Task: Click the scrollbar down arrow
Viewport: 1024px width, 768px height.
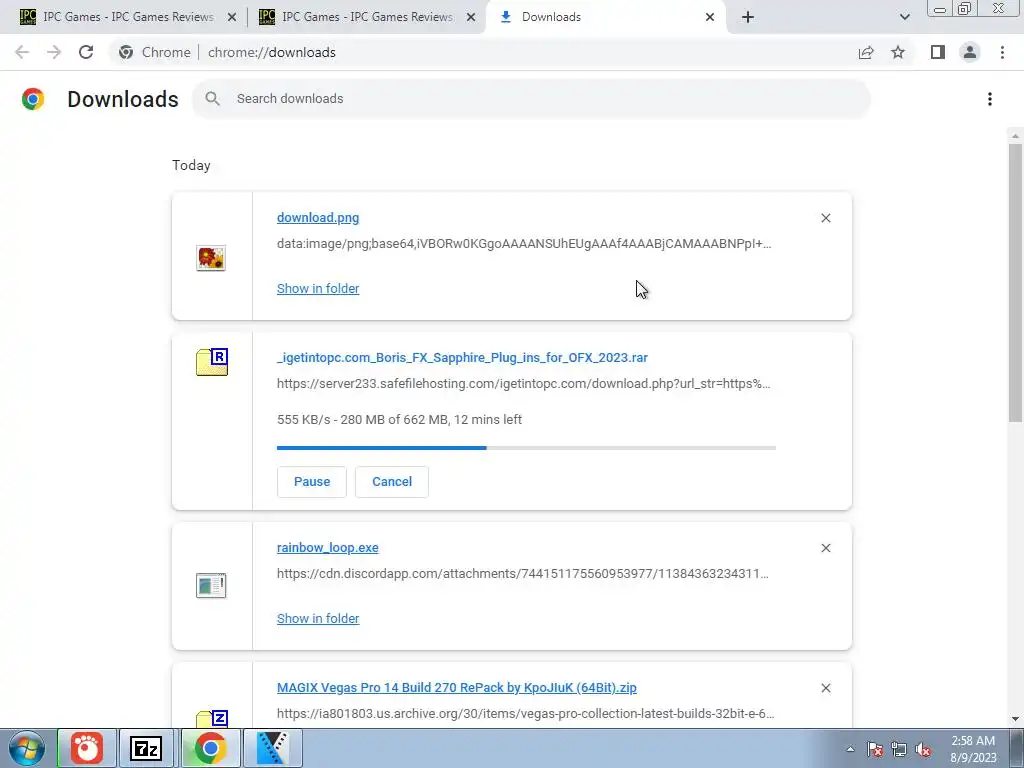Action: click(x=1015, y=720)
